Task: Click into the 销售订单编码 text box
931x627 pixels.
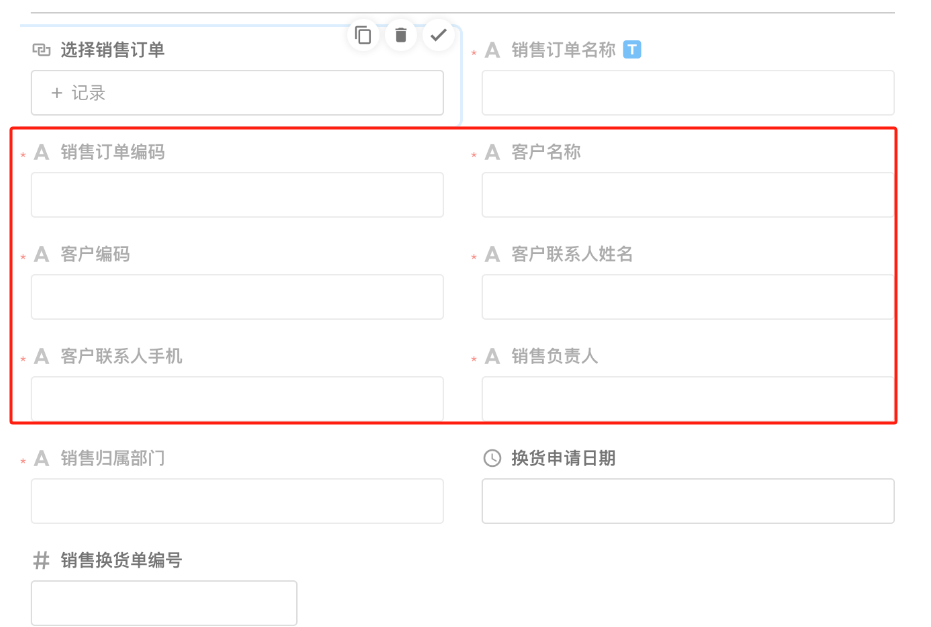Action: pyautogui.click(x=237, y=195)
